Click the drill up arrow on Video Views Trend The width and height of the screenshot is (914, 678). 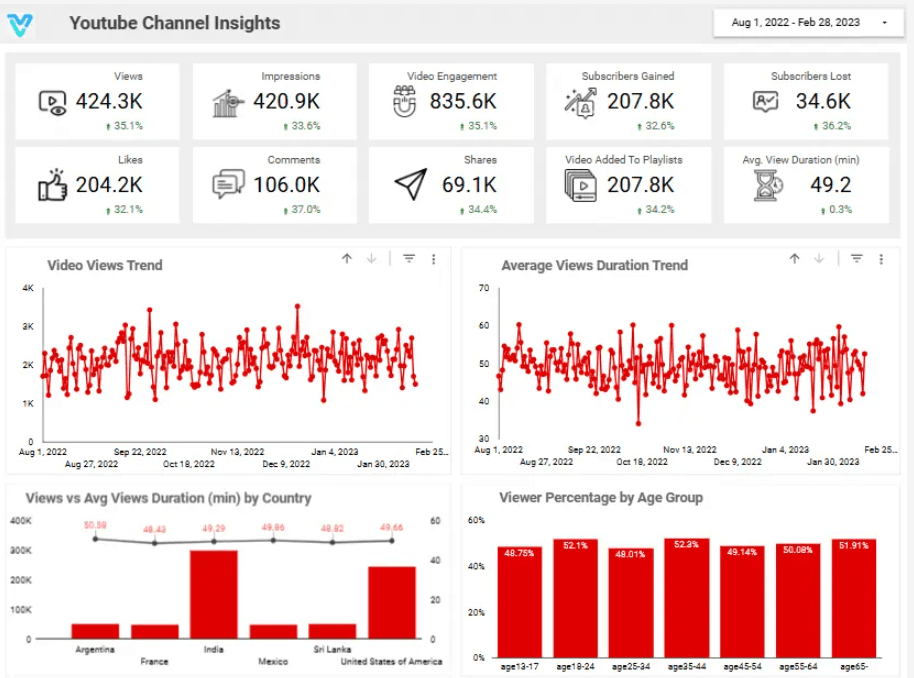[347, 257]
